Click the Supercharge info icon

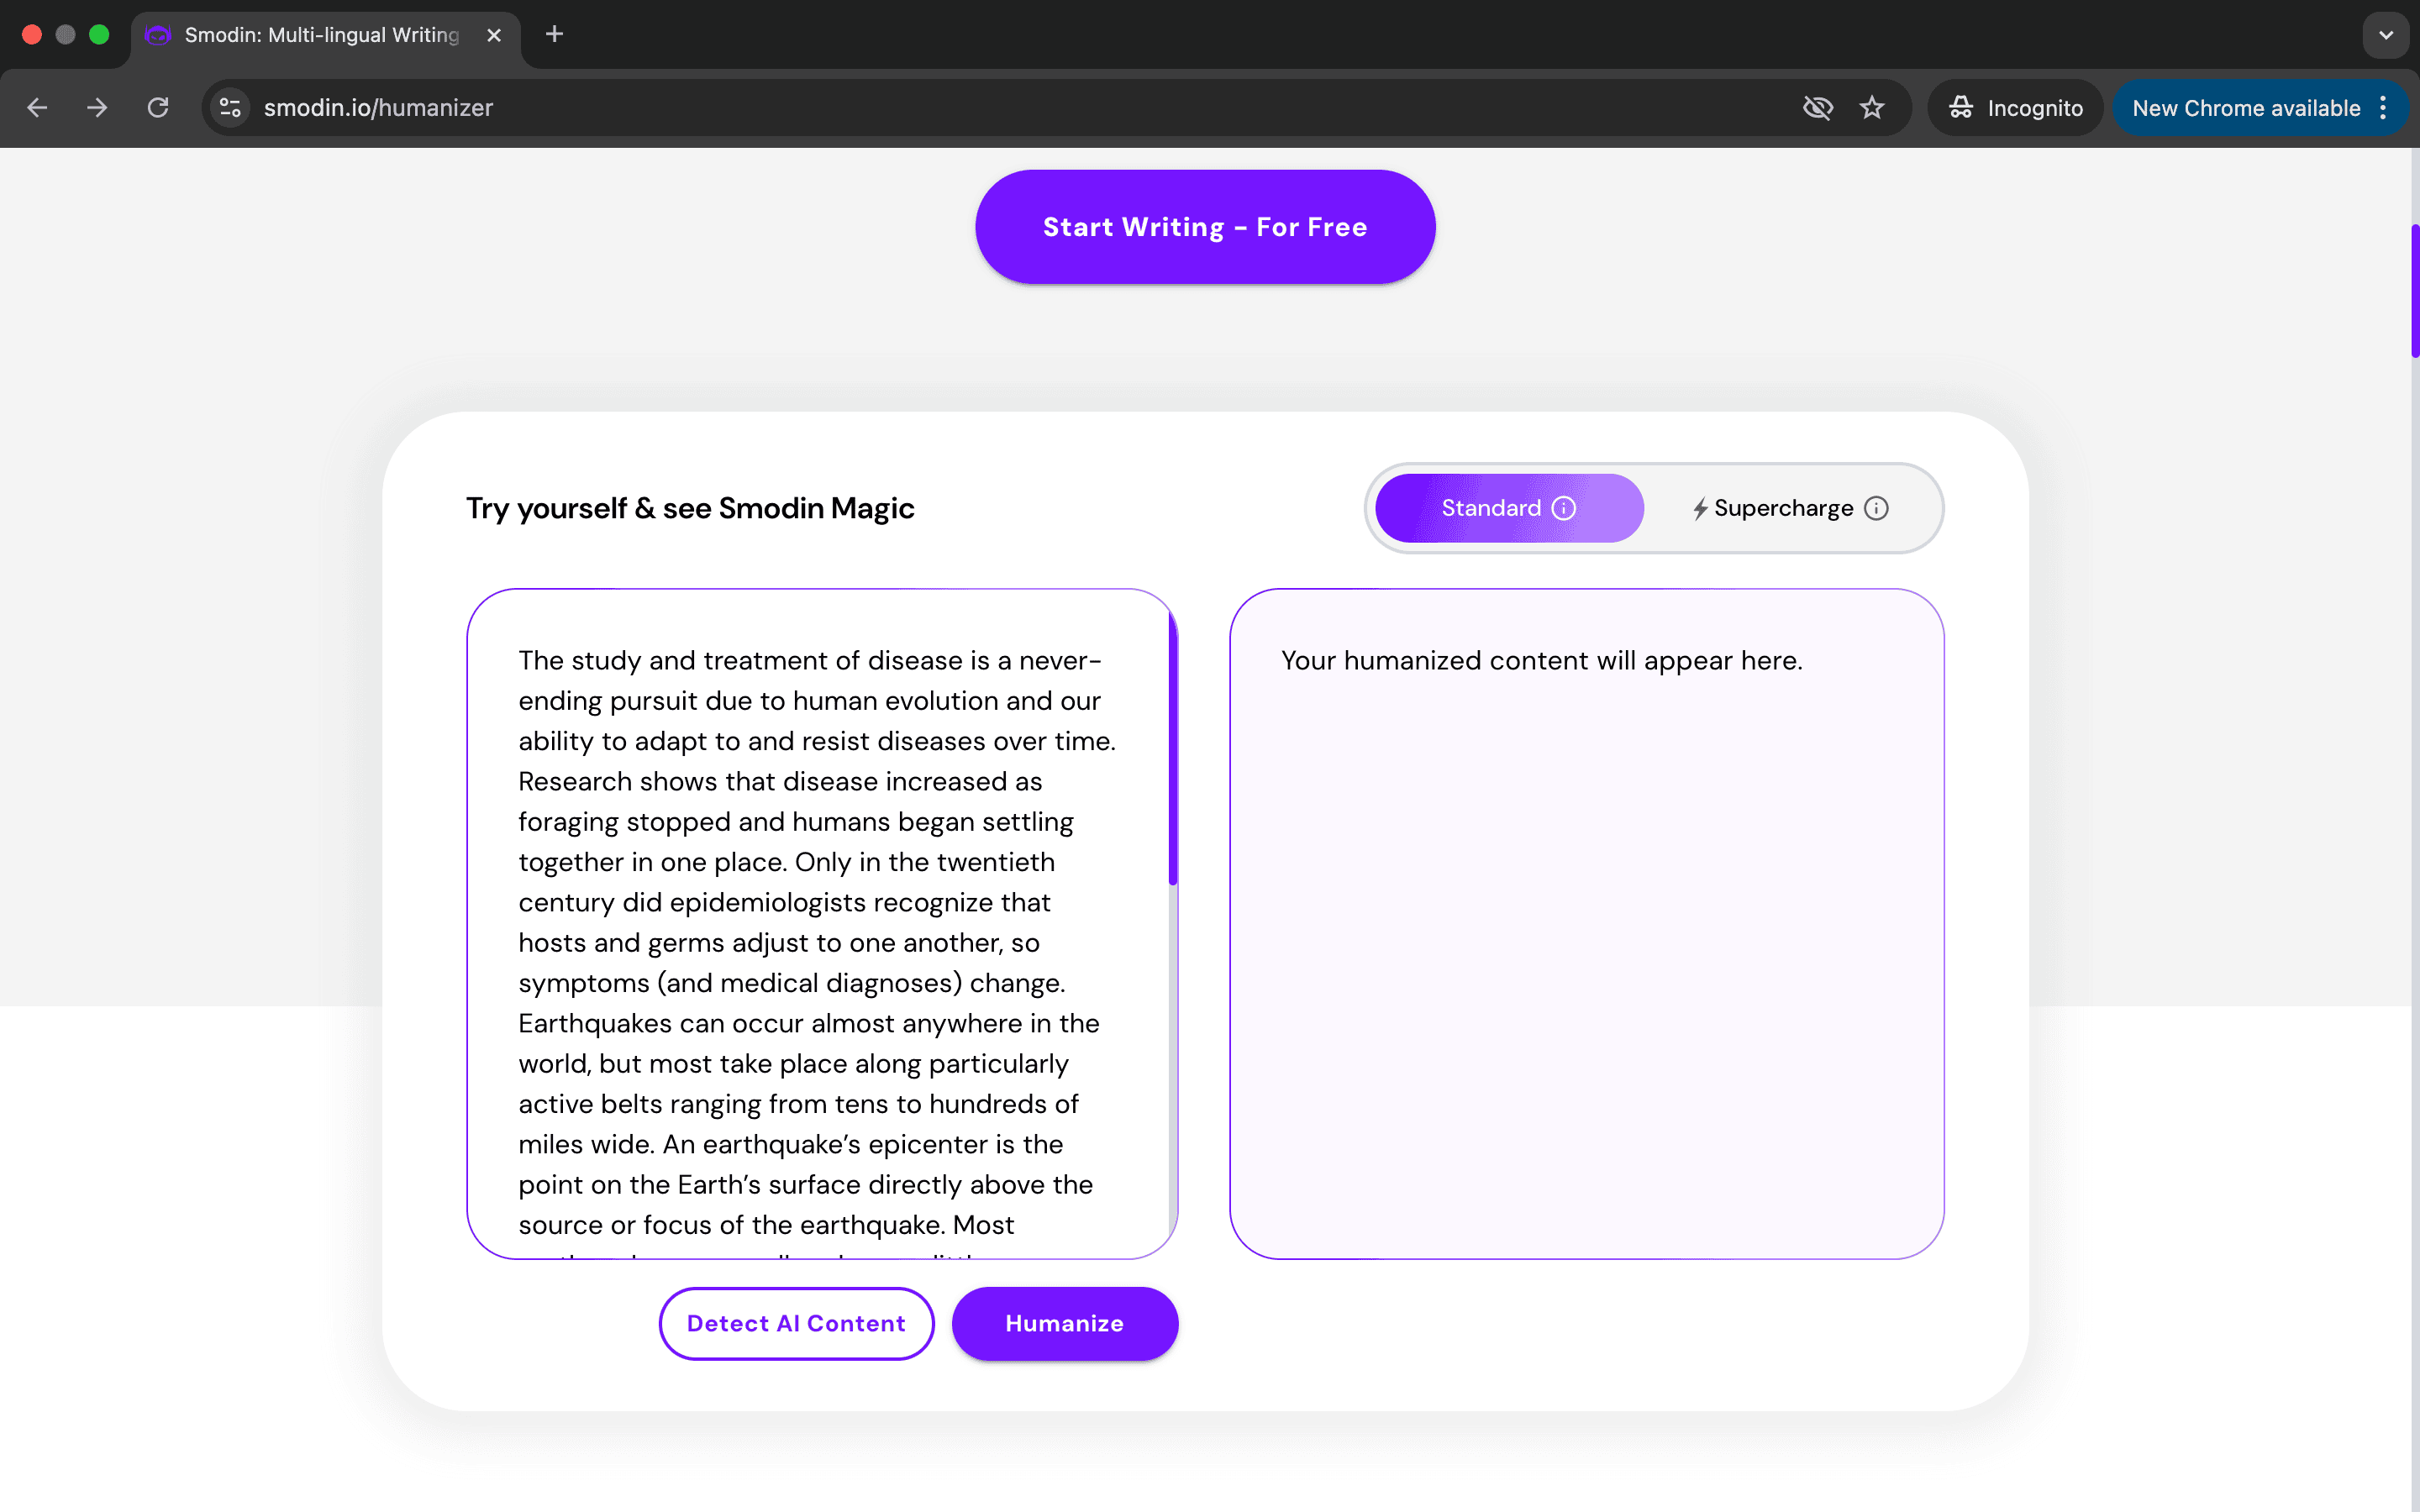[x=1876, y=508]
